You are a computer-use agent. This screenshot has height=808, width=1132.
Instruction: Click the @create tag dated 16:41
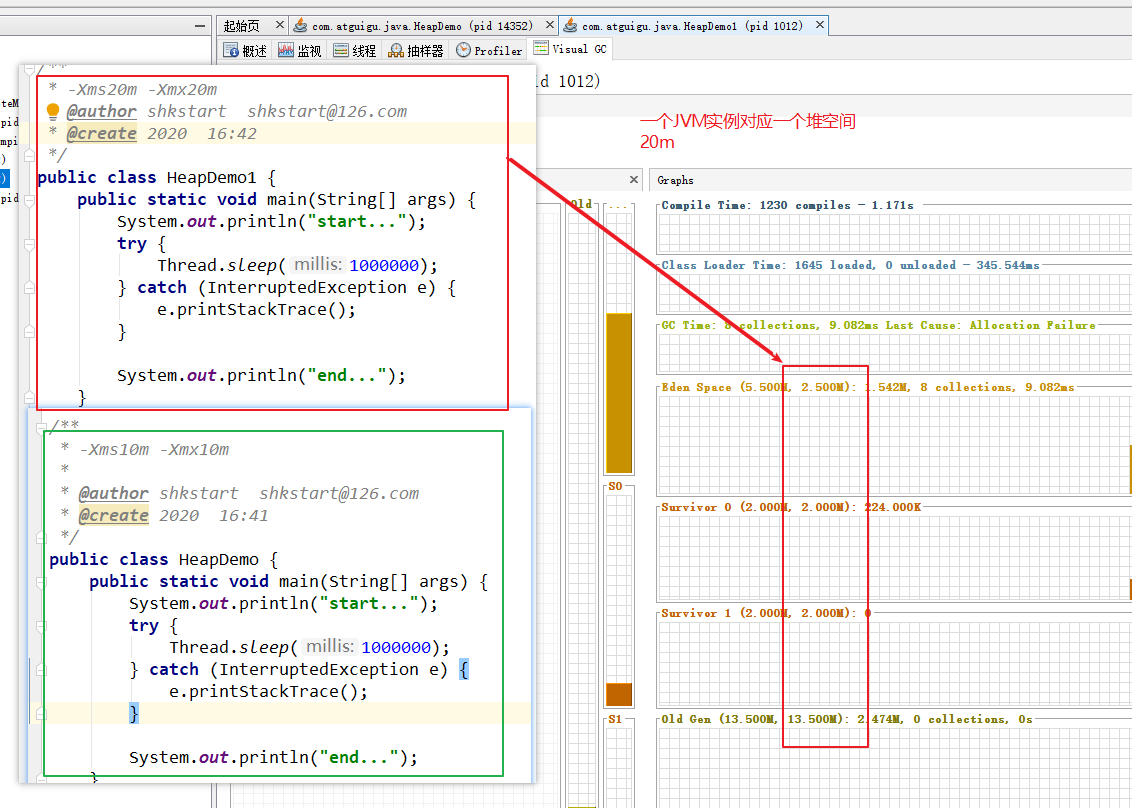113,516
